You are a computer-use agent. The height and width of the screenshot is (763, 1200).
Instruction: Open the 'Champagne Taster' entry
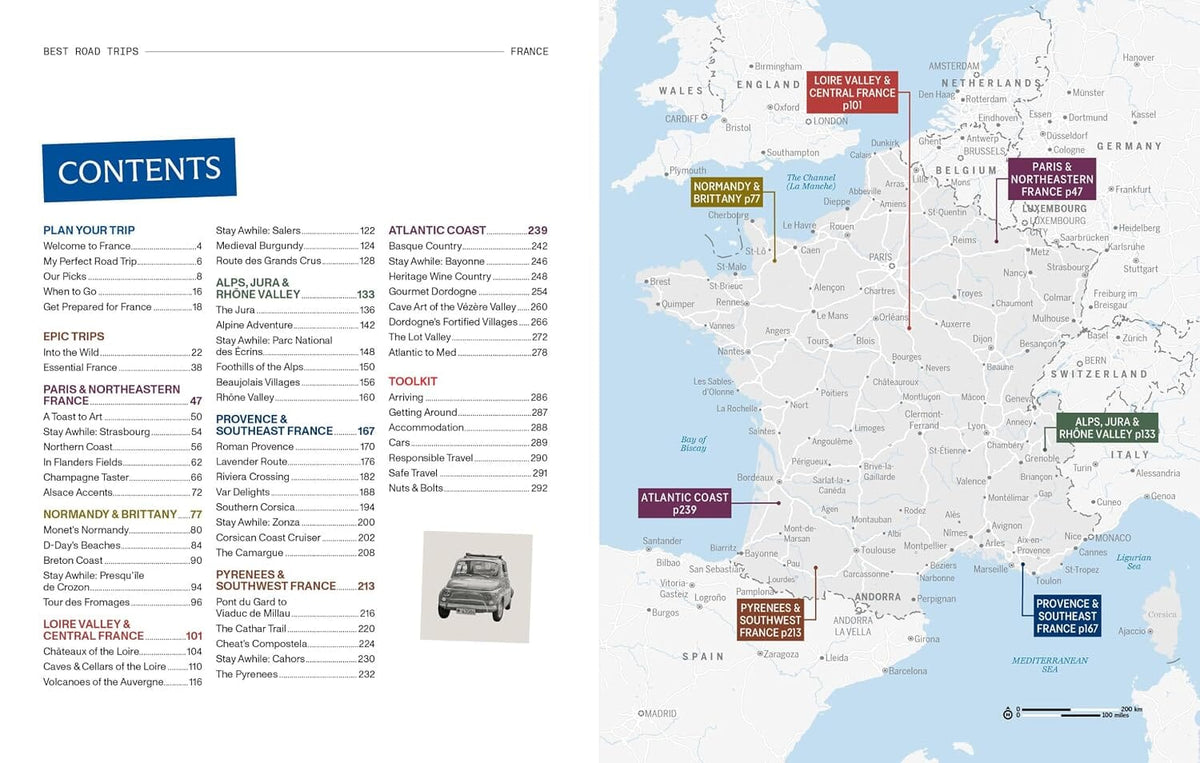123,478
